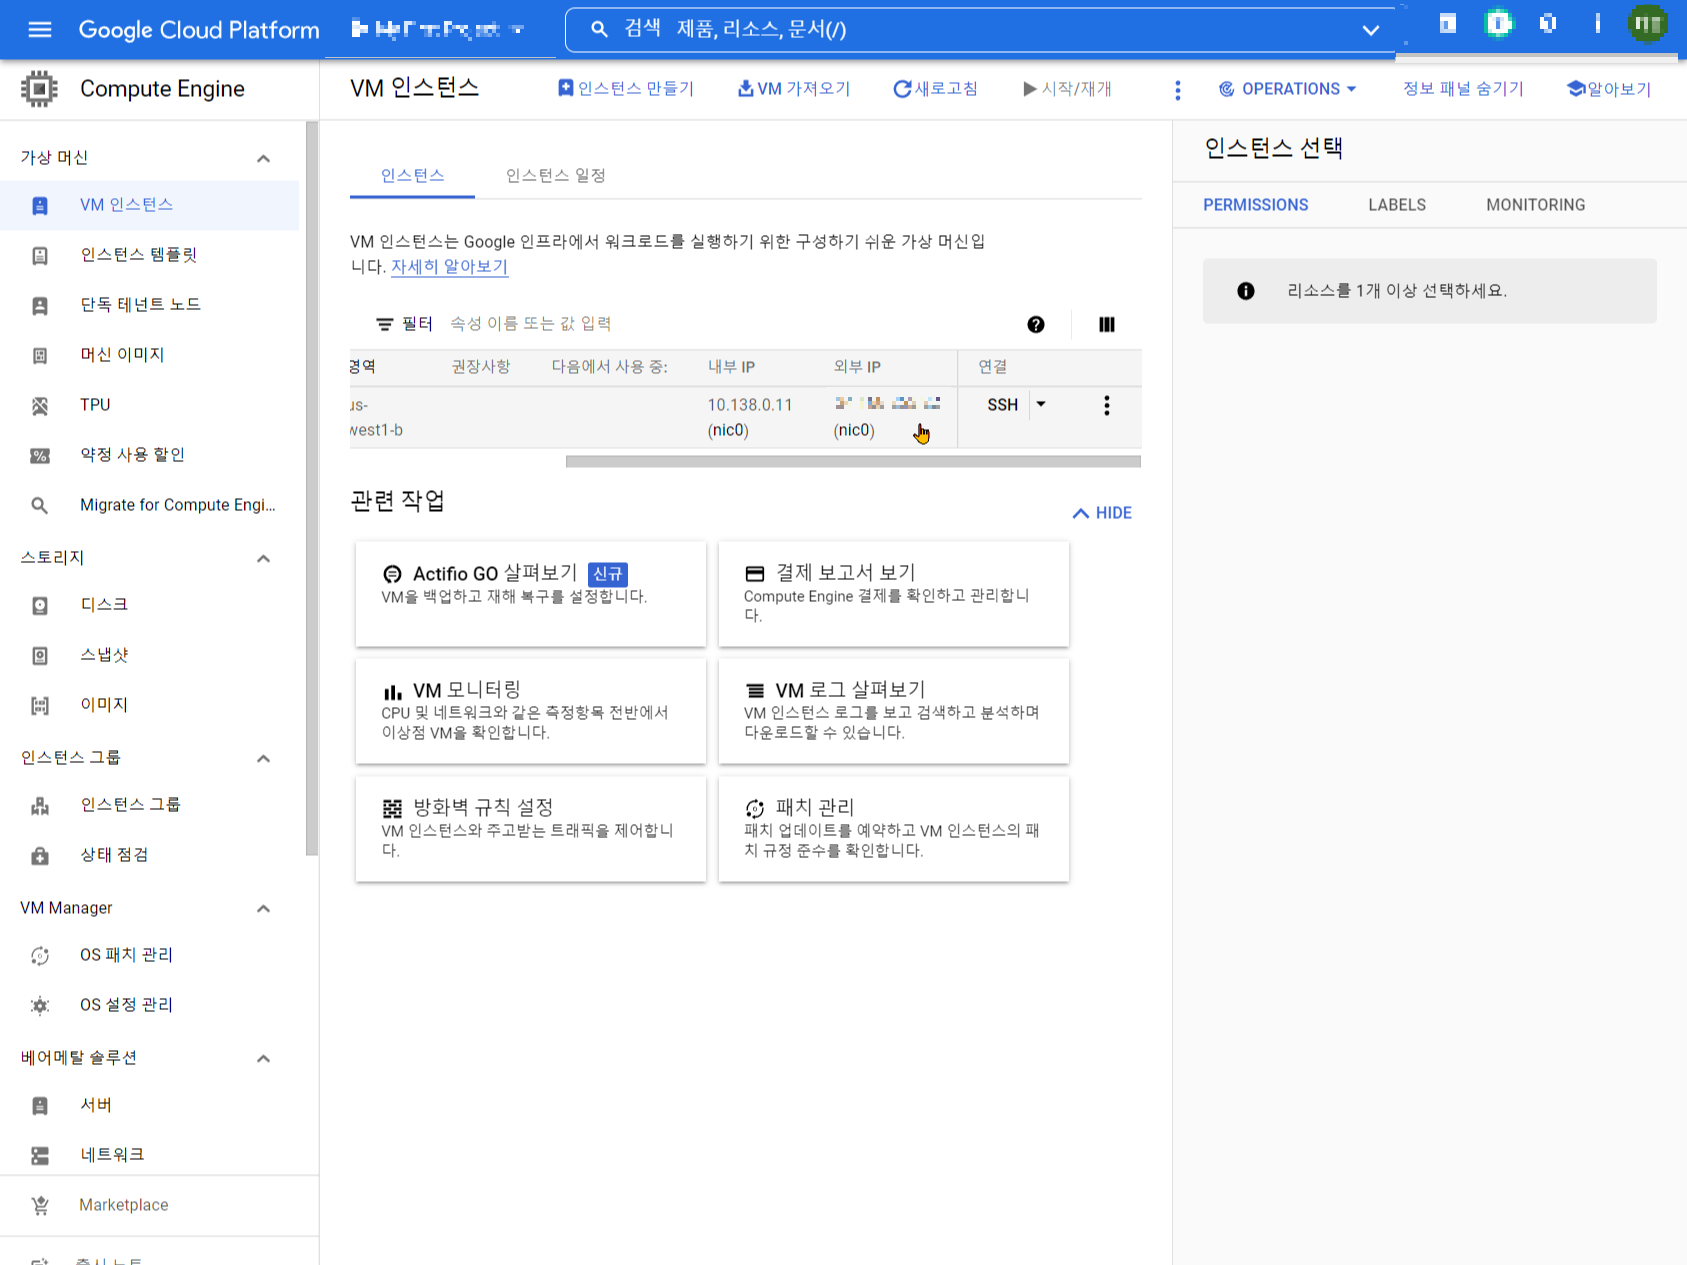1687x1265 pixels.
Task: Open the project selector dropdown
Action: [x=438, y=29]
